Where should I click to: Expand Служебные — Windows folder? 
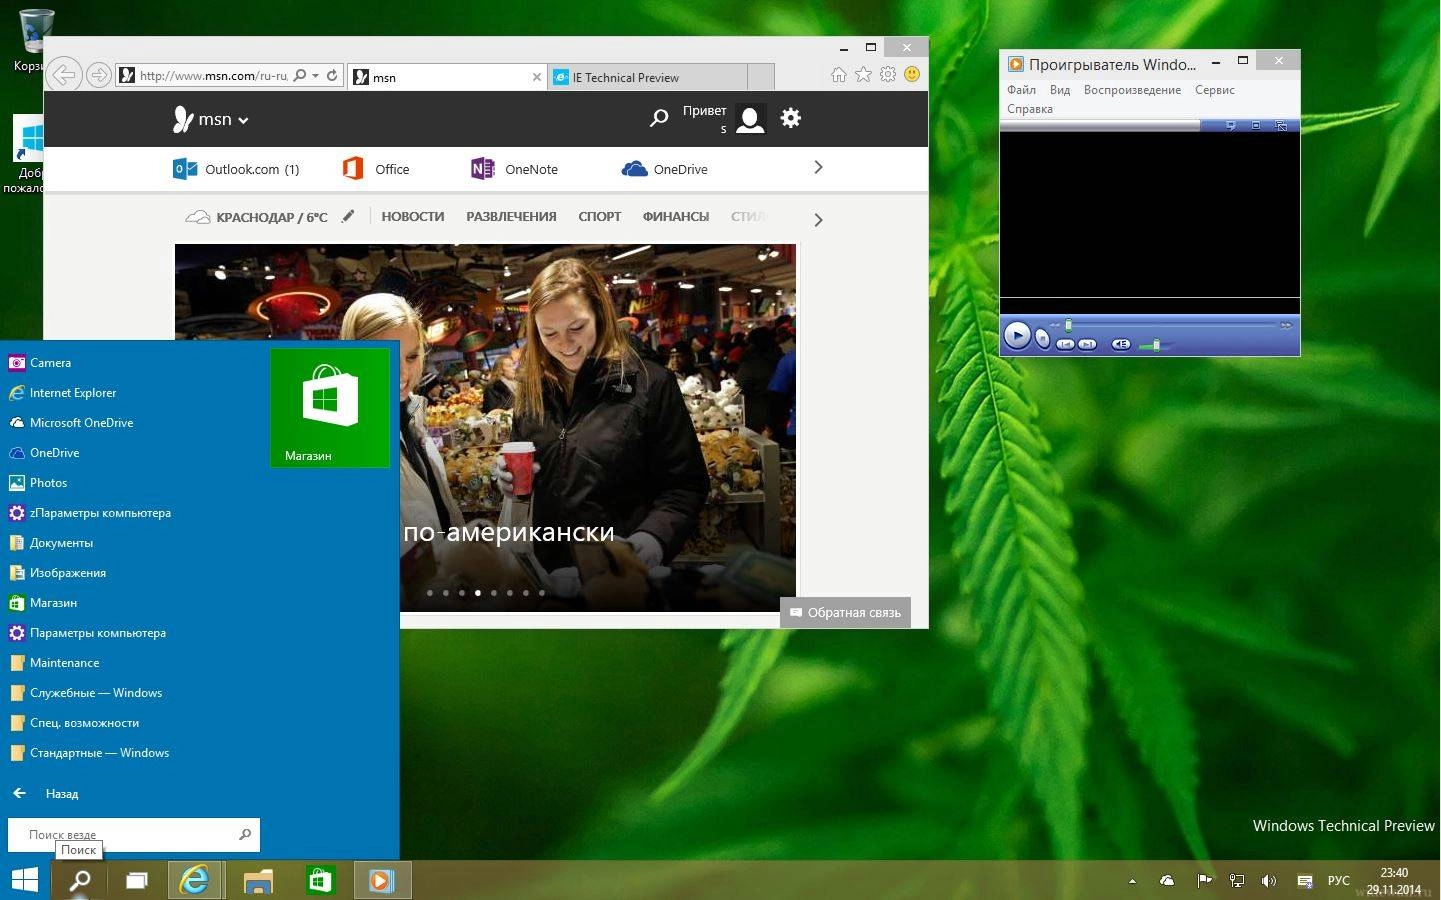click(x=85, y=693)
